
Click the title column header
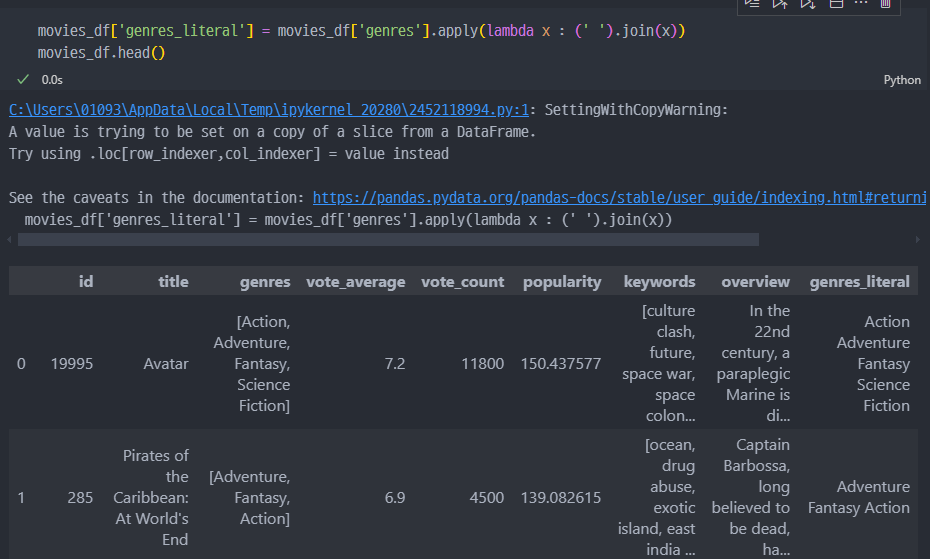[x=173, y=281]
